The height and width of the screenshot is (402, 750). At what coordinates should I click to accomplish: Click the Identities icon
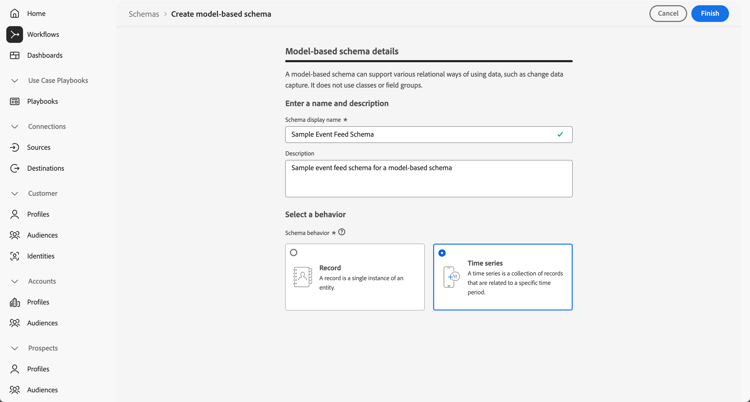click(x=15, y=257)
